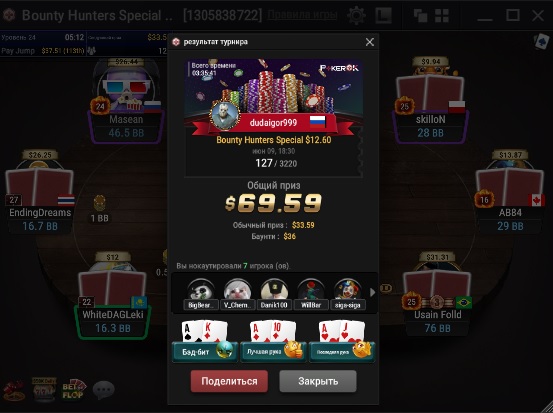Click dudaigor999 profile avatar
553x413 pixels.
[225, 116]
